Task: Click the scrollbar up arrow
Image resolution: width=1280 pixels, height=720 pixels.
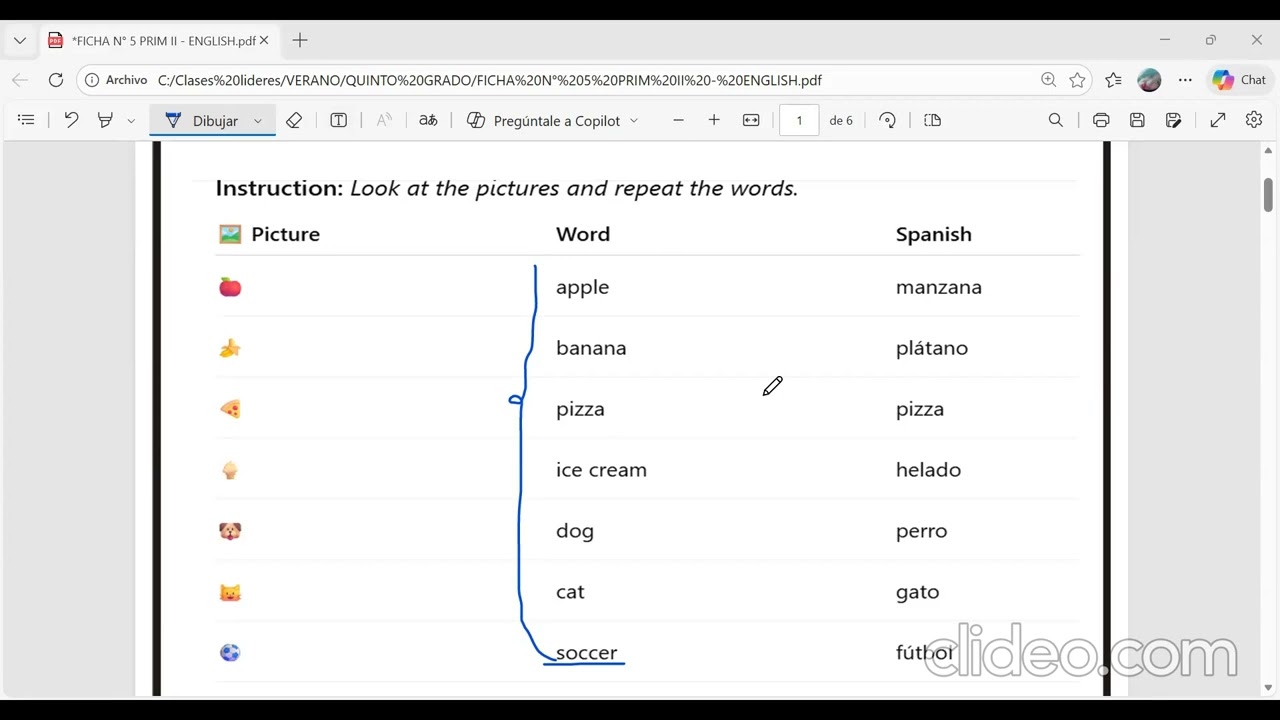Action: (1268, 151)
